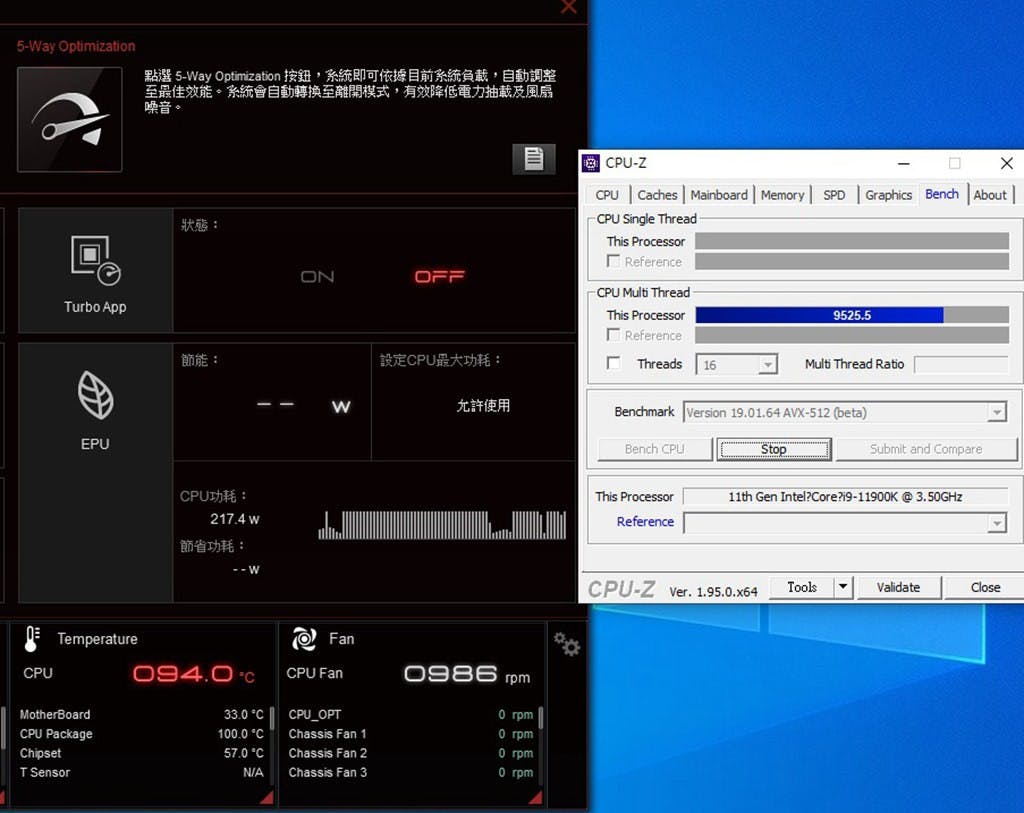Open the fan and temperature settings gear
This screenshot has height=813, width=1024.
tap(566, 645)
